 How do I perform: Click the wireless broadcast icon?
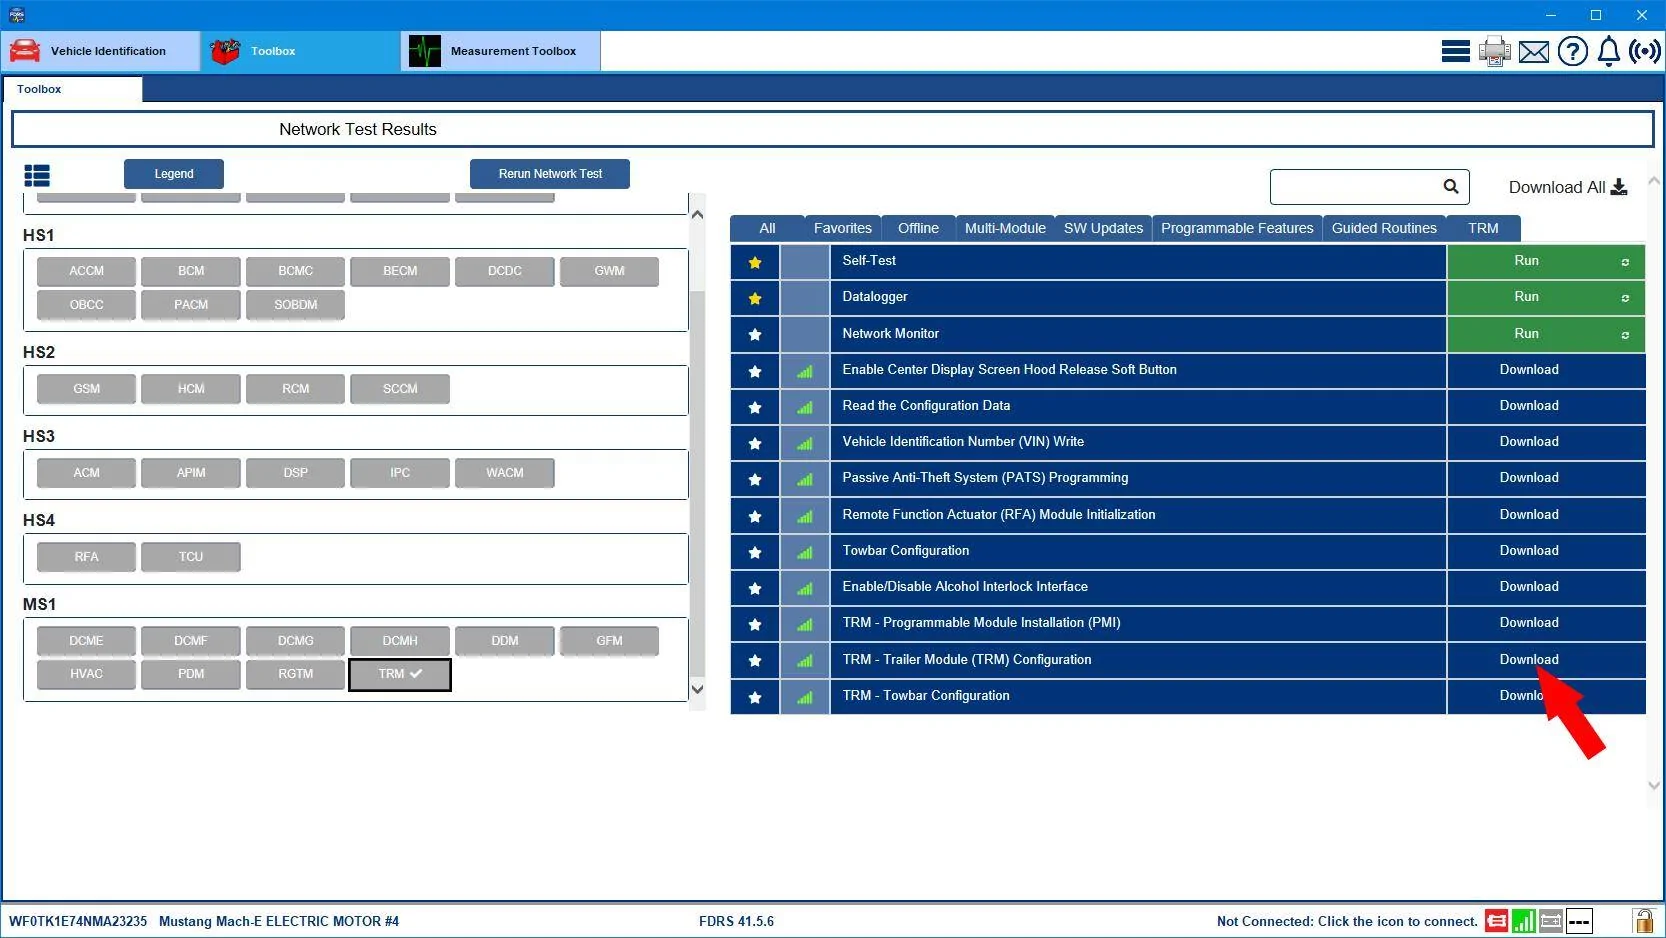pyautogui.click(x=1645, y=51)
